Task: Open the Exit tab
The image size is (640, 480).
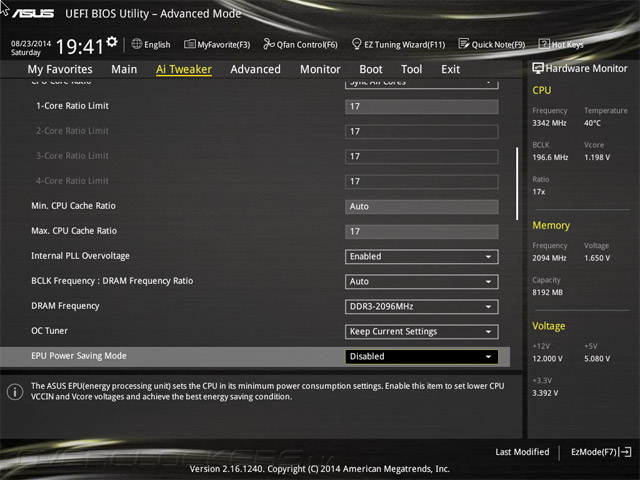Action: [450, 69]
